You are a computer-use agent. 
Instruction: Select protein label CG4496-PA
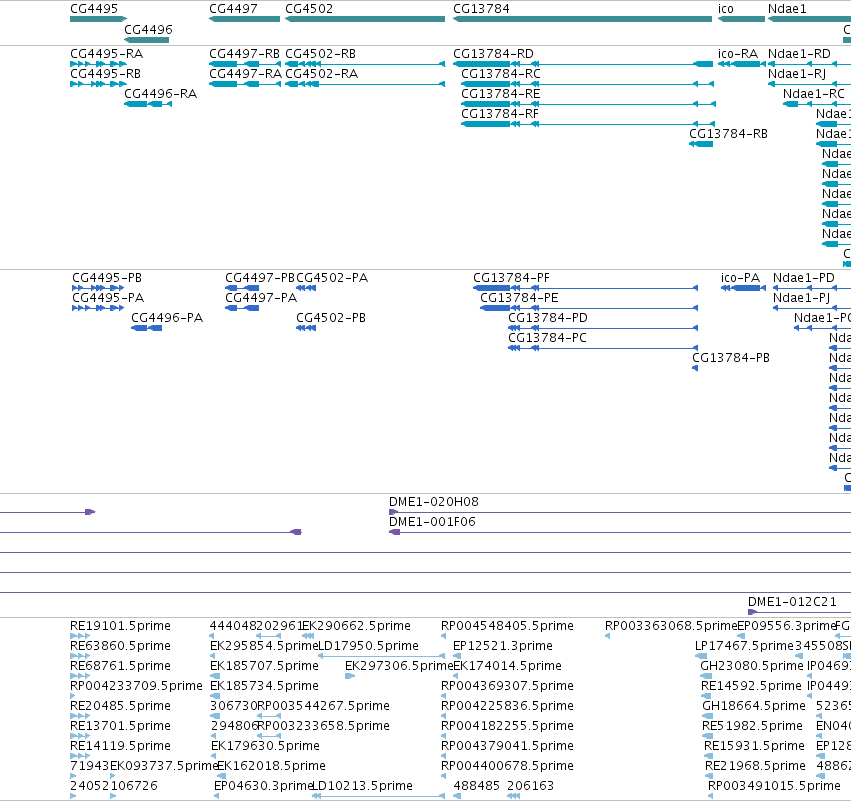(167, 317)
